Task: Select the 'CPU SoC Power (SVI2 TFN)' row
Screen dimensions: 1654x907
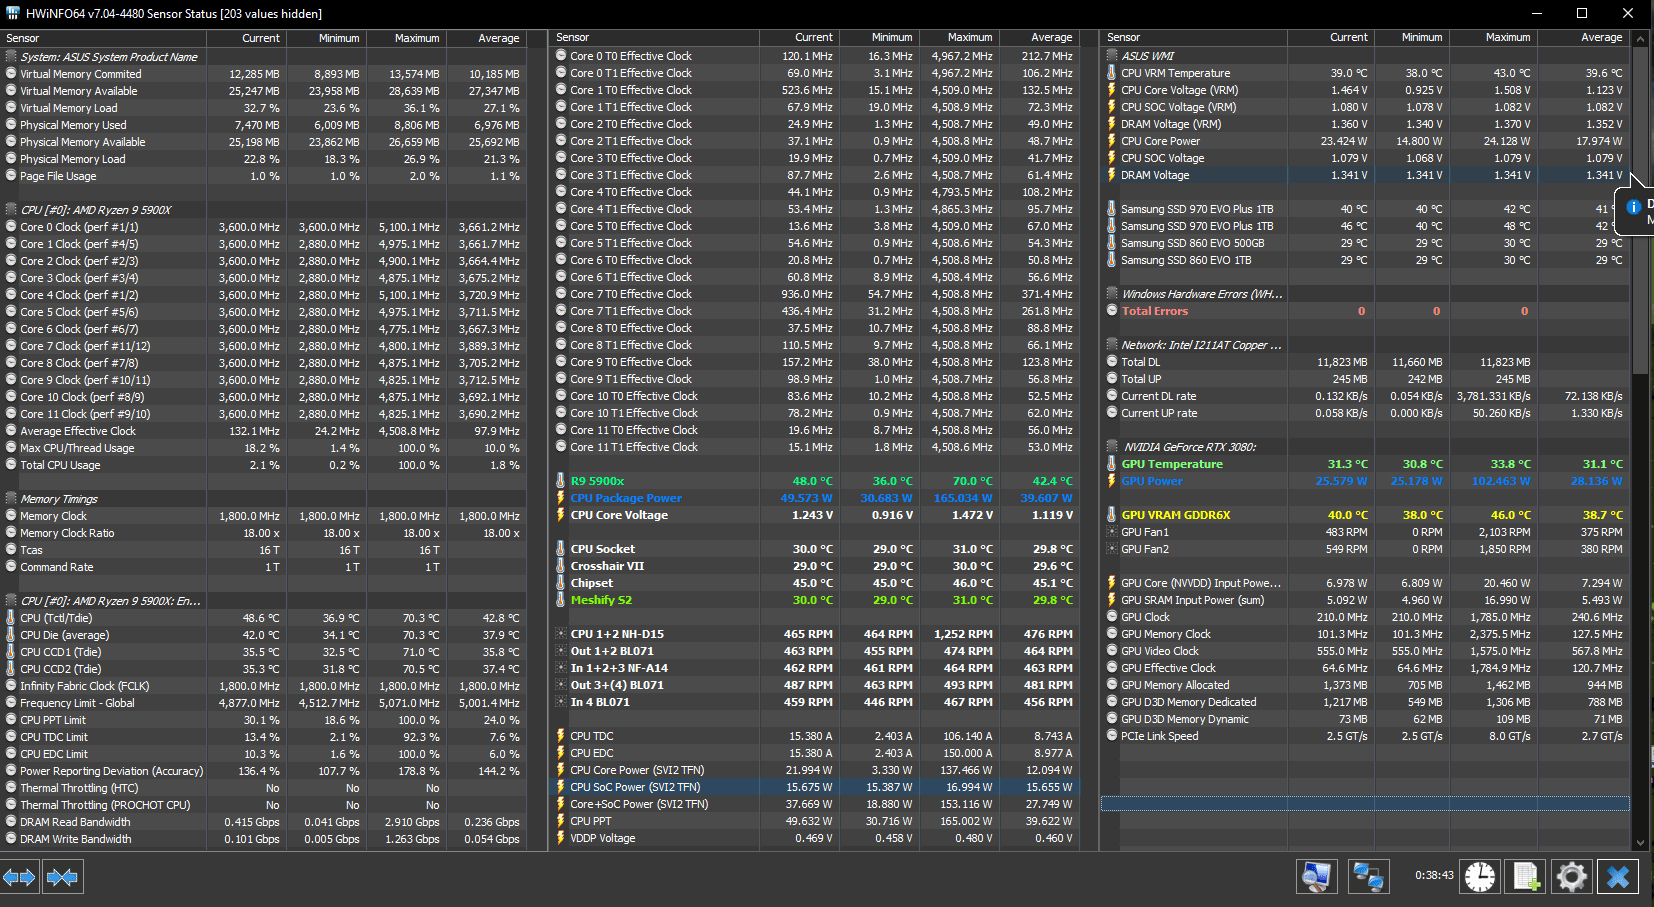Action: coord(815,787)
